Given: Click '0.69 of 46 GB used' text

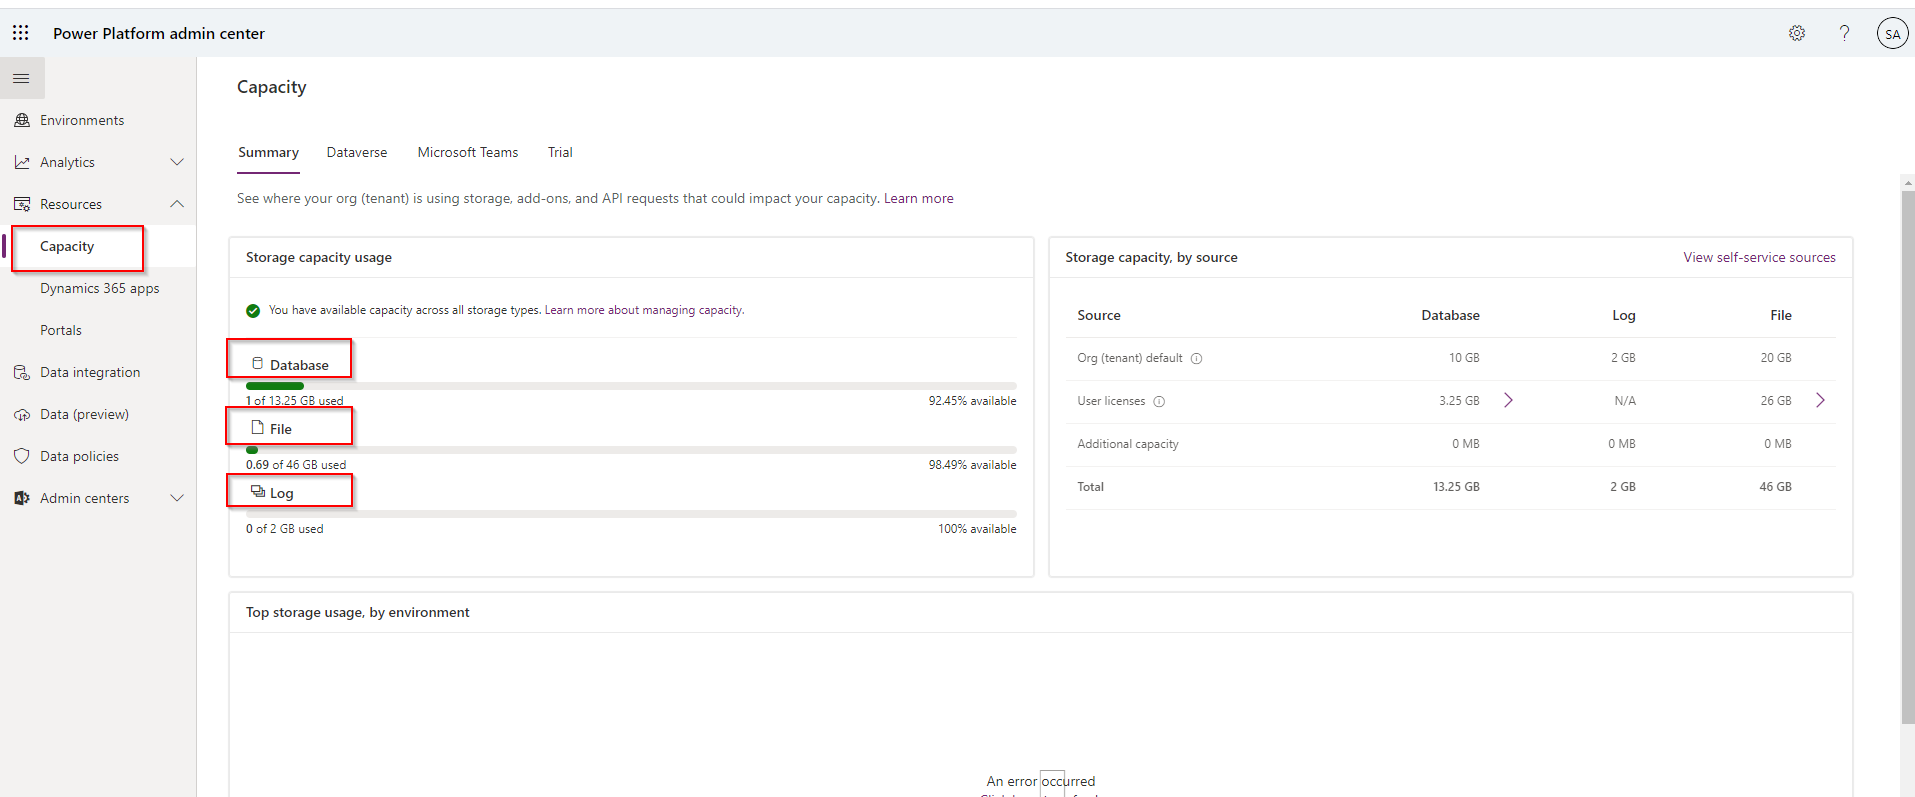Looking at the screenshot, I should [x=296, y=465].
